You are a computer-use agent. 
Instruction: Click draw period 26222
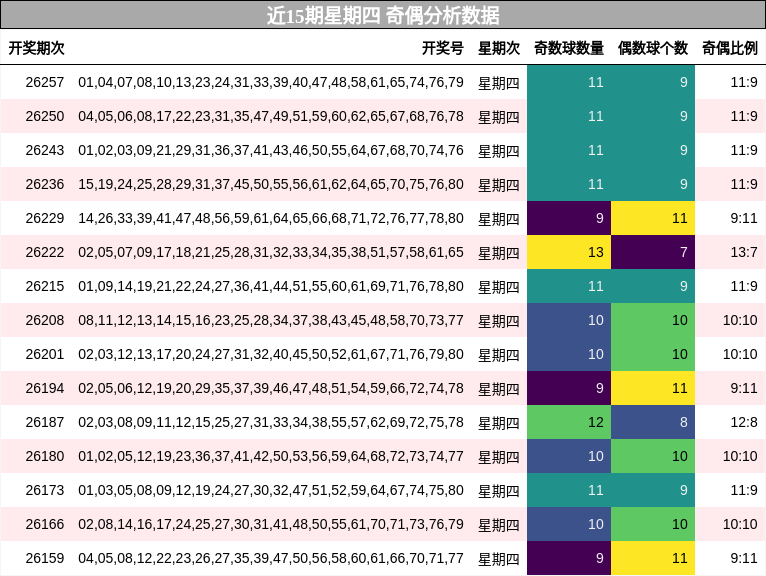[x=45, y=252]
